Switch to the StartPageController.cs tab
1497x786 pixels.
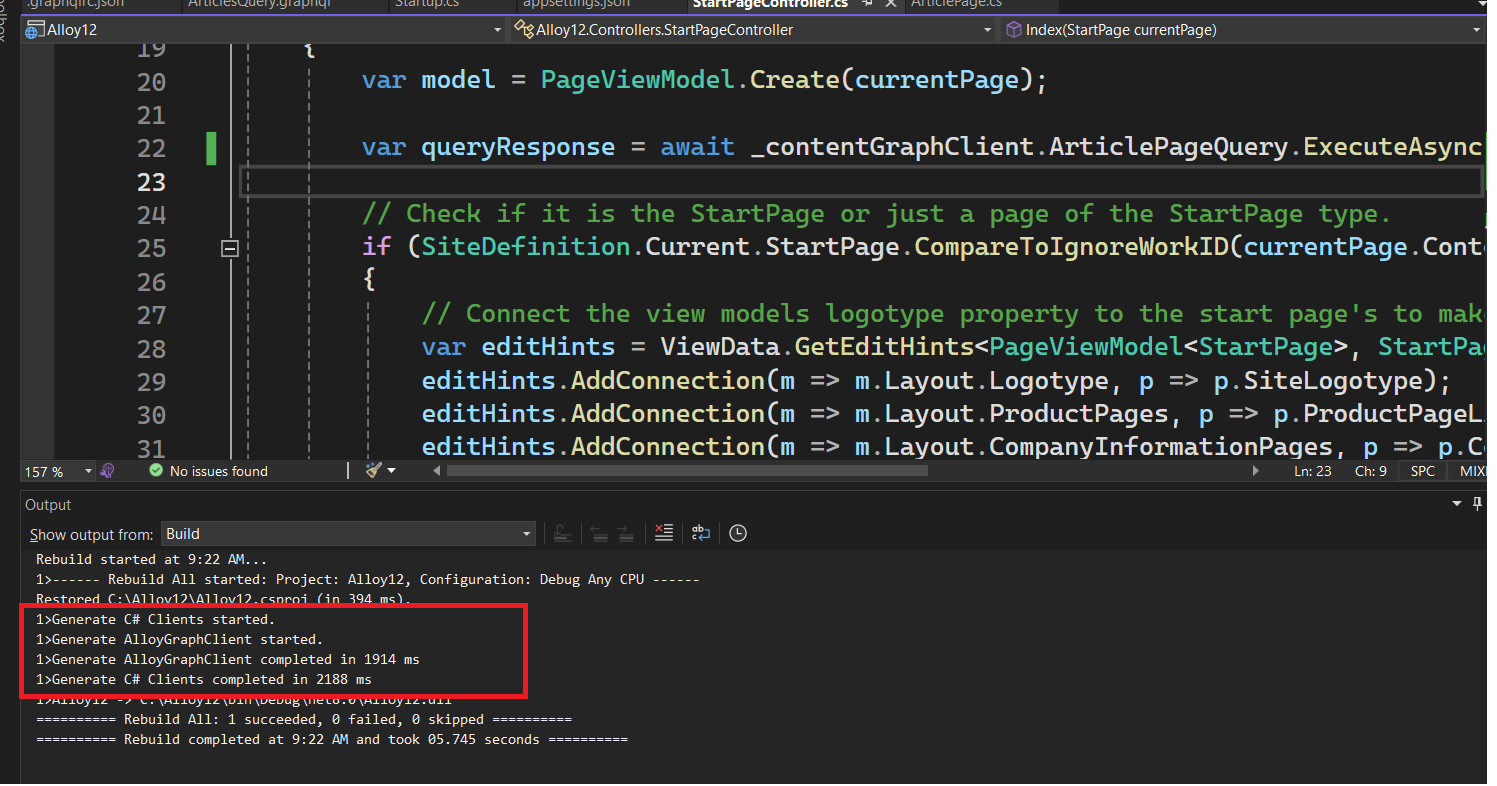click(x=770, y=4)
